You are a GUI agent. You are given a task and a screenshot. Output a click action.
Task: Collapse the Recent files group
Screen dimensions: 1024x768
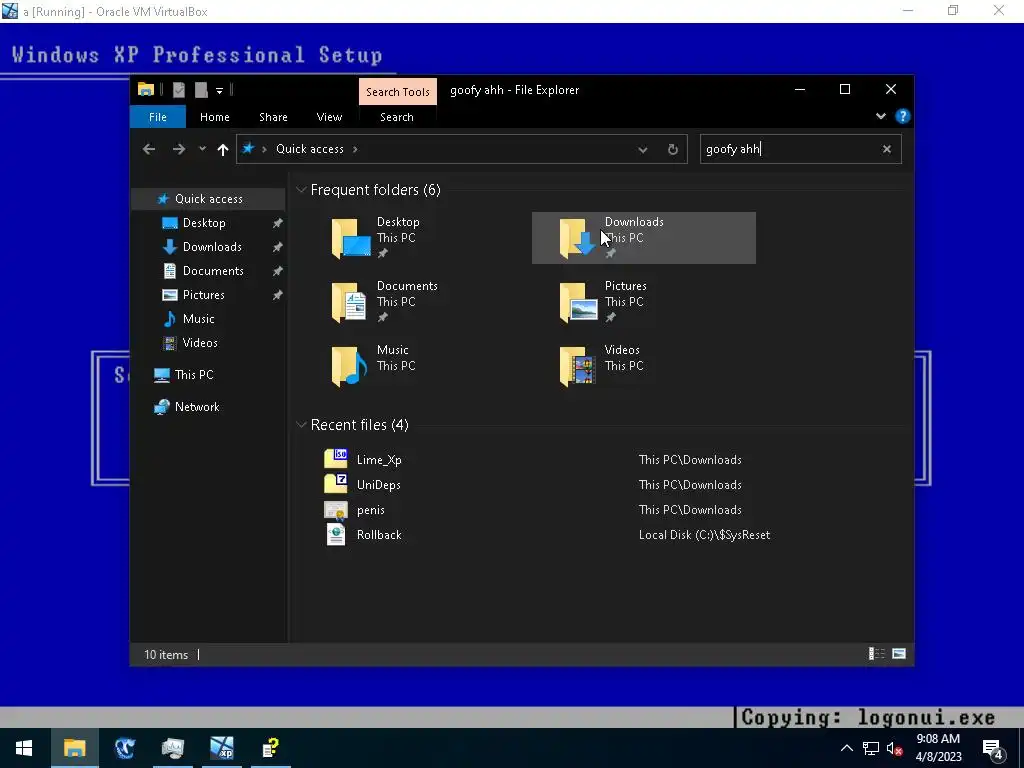click(301, 425)
